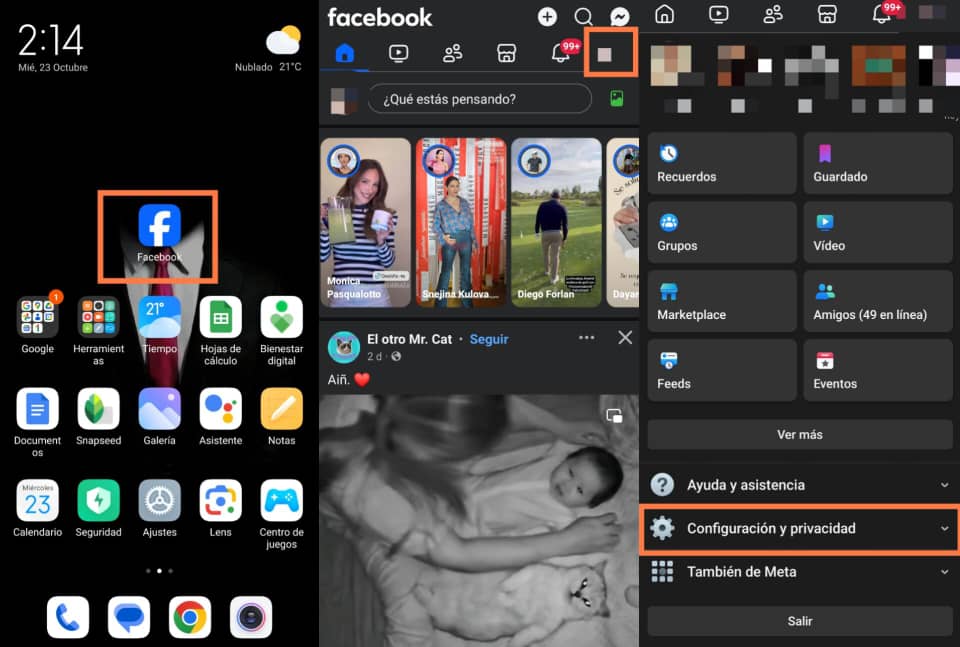Open Video icon in menu screen header
The height and width of the screenshot is (647, 960).
click(718, 13)
